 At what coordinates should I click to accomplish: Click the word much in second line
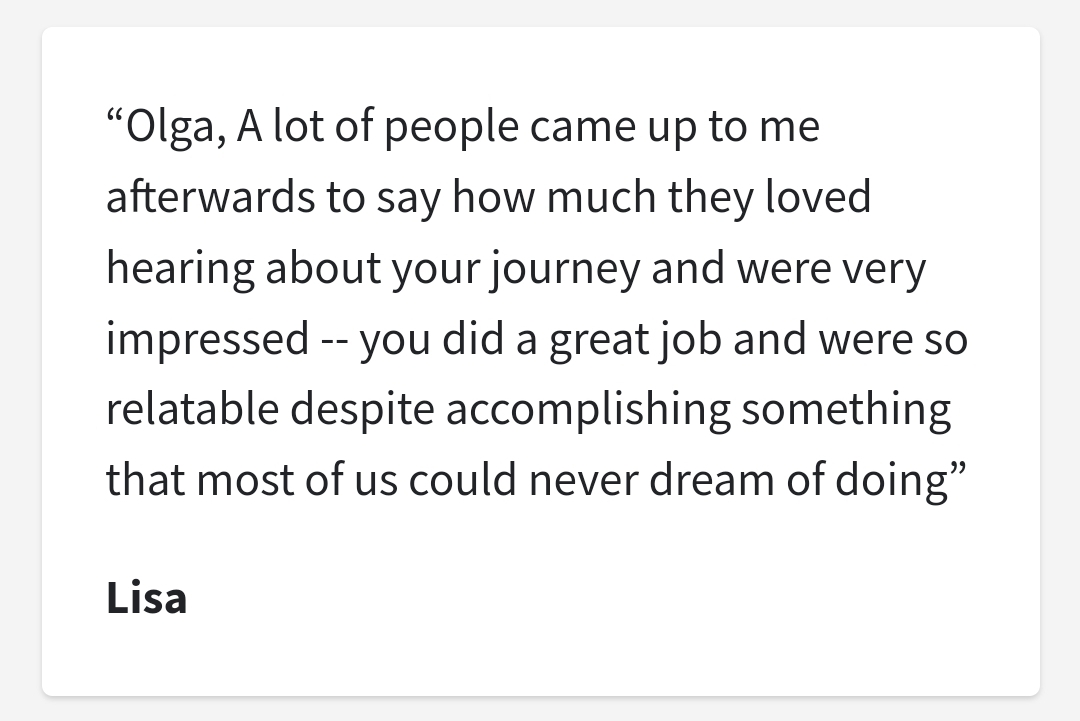click(x=601, y=197)
